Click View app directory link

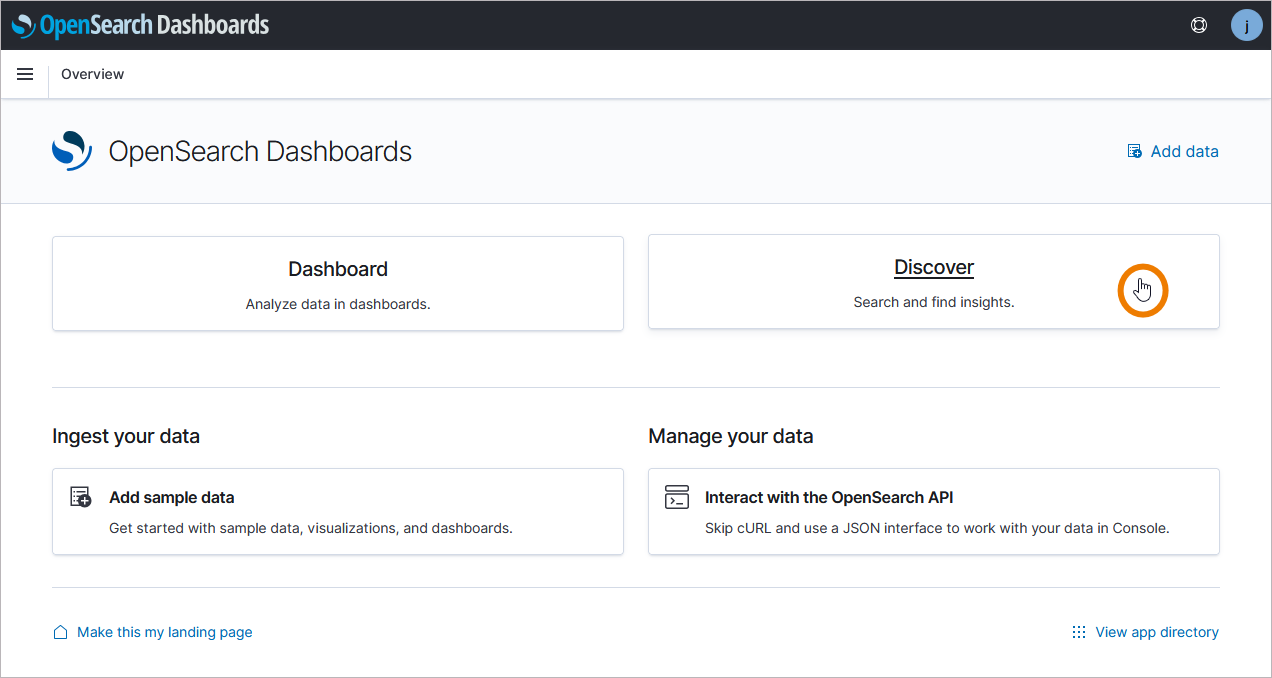tap(1156, 632)
